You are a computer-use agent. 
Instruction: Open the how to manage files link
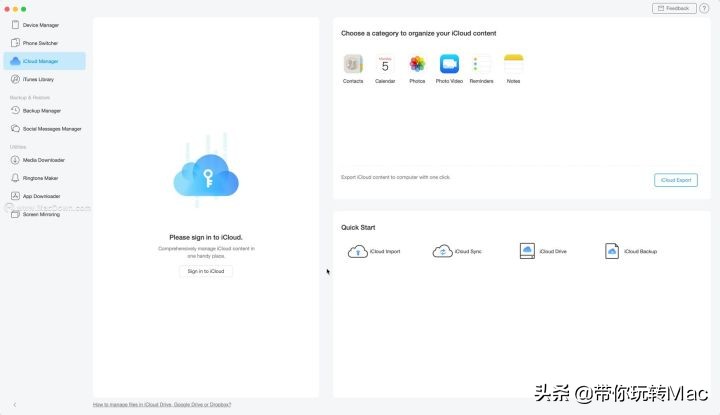(162, 404)
